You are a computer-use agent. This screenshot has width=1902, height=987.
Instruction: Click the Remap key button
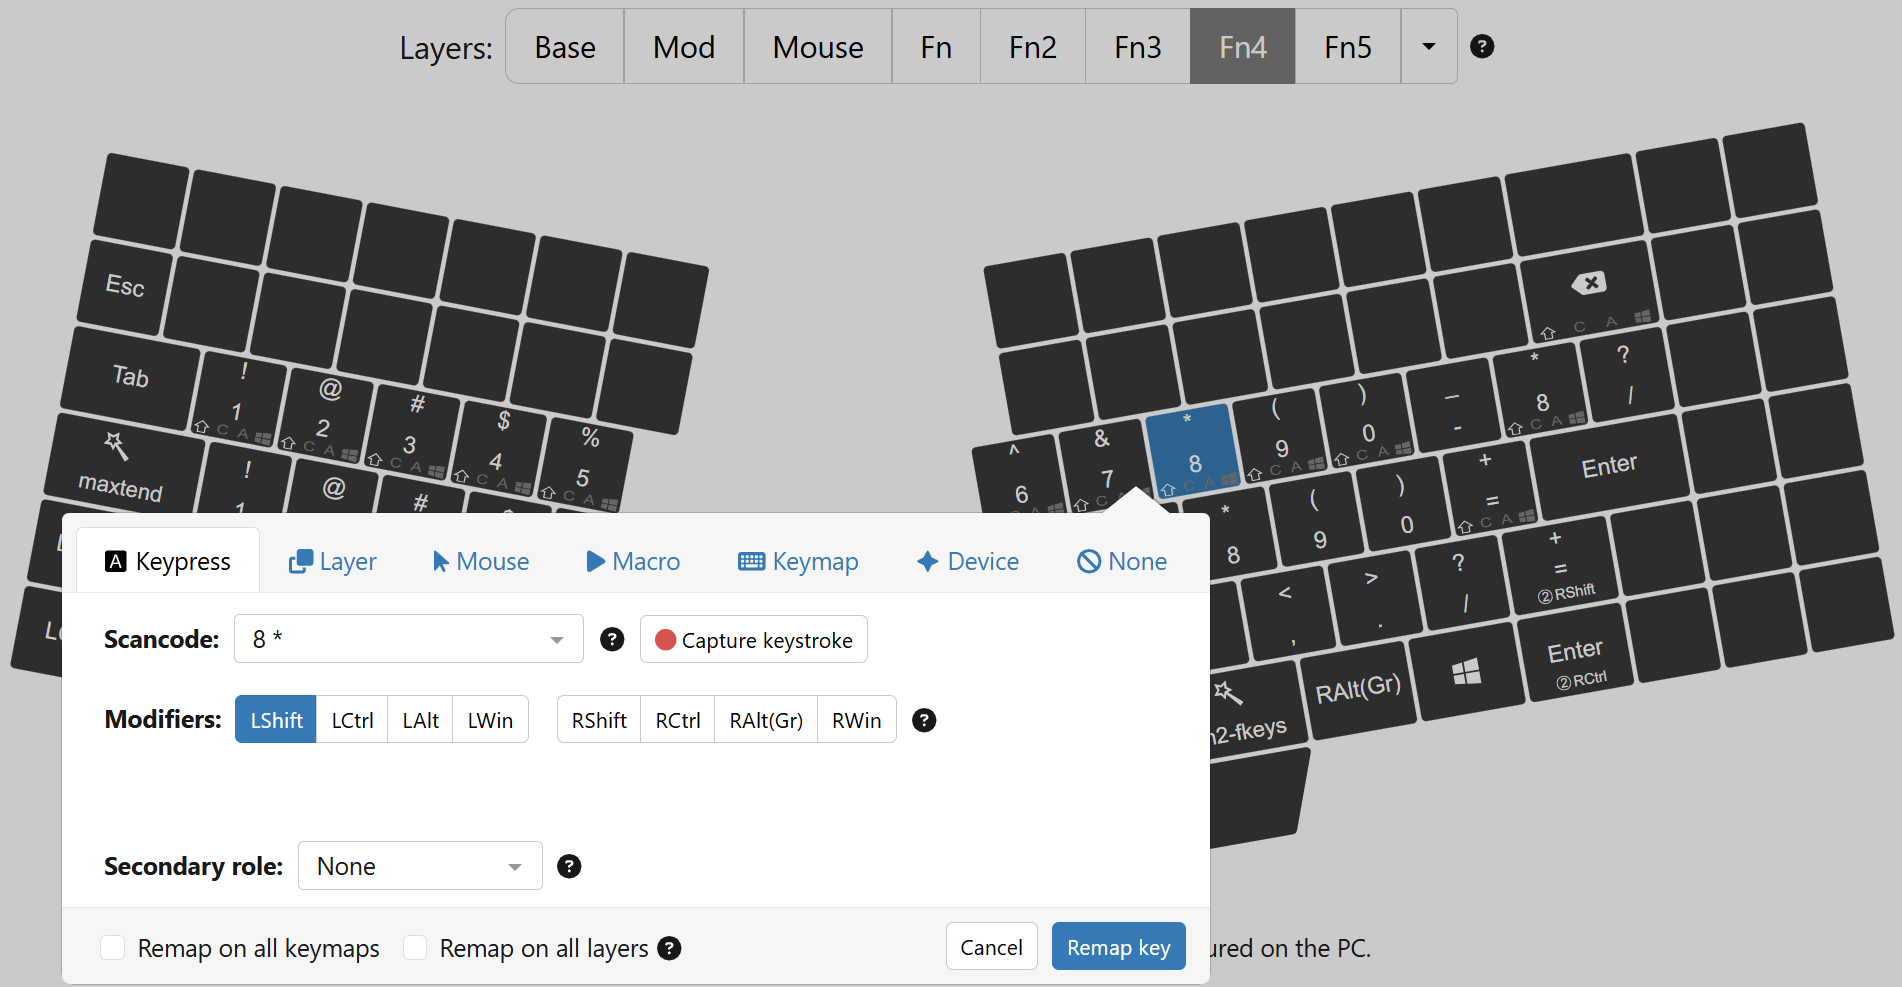[1118, 947]
